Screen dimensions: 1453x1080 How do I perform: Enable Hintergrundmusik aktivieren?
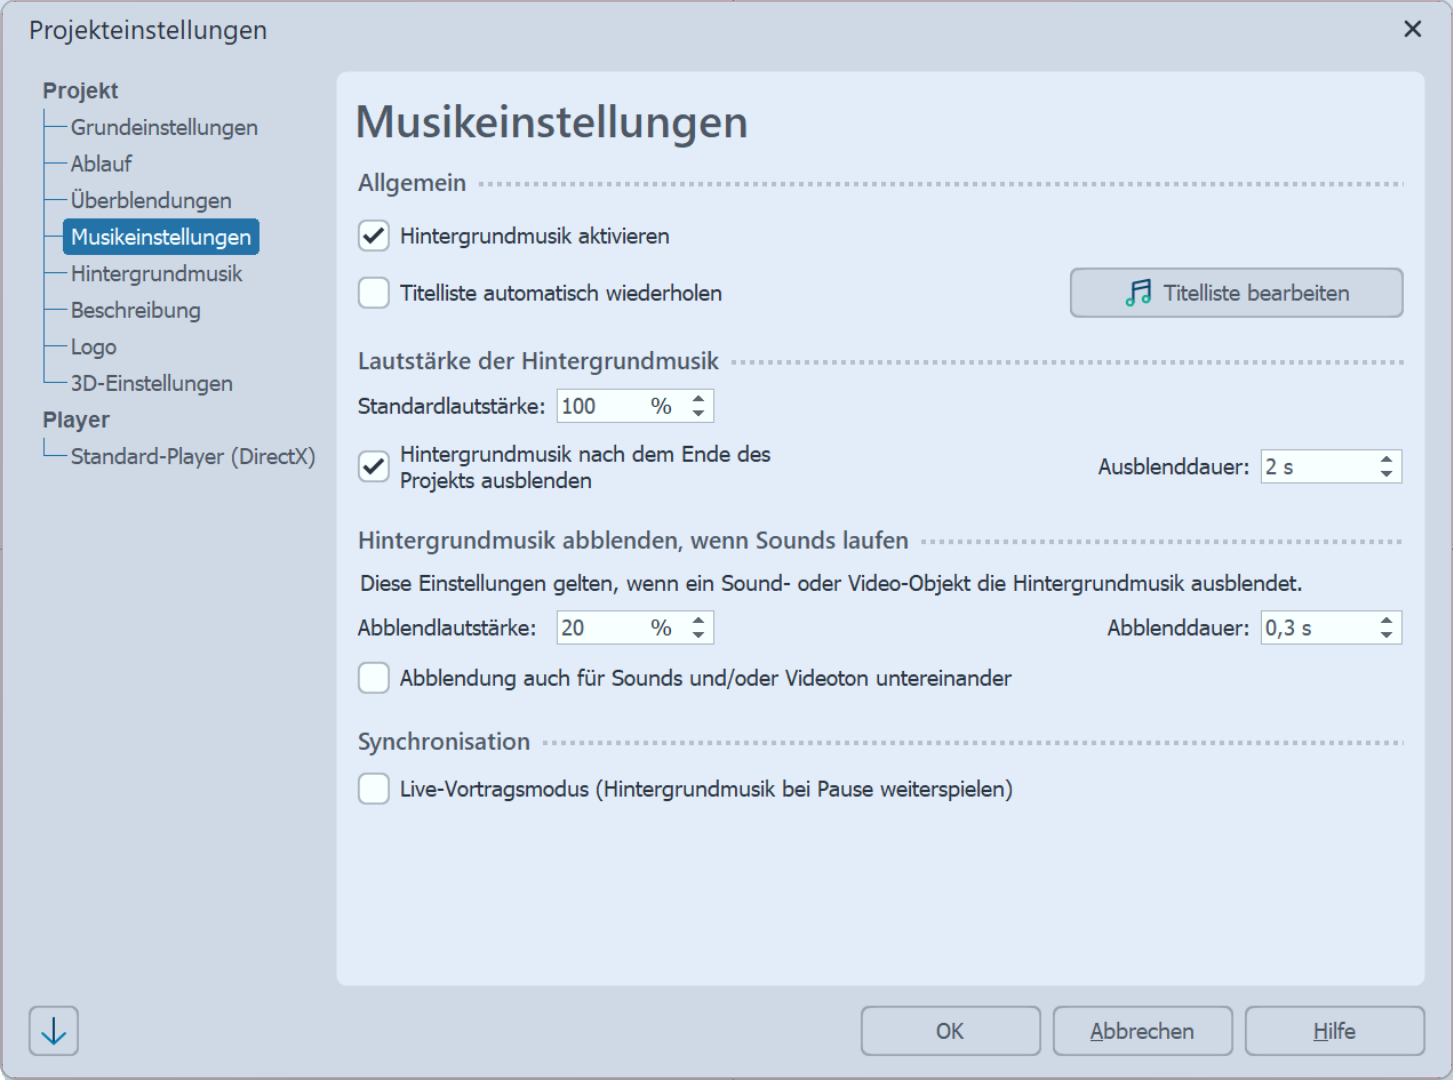(x=373, y=236)
